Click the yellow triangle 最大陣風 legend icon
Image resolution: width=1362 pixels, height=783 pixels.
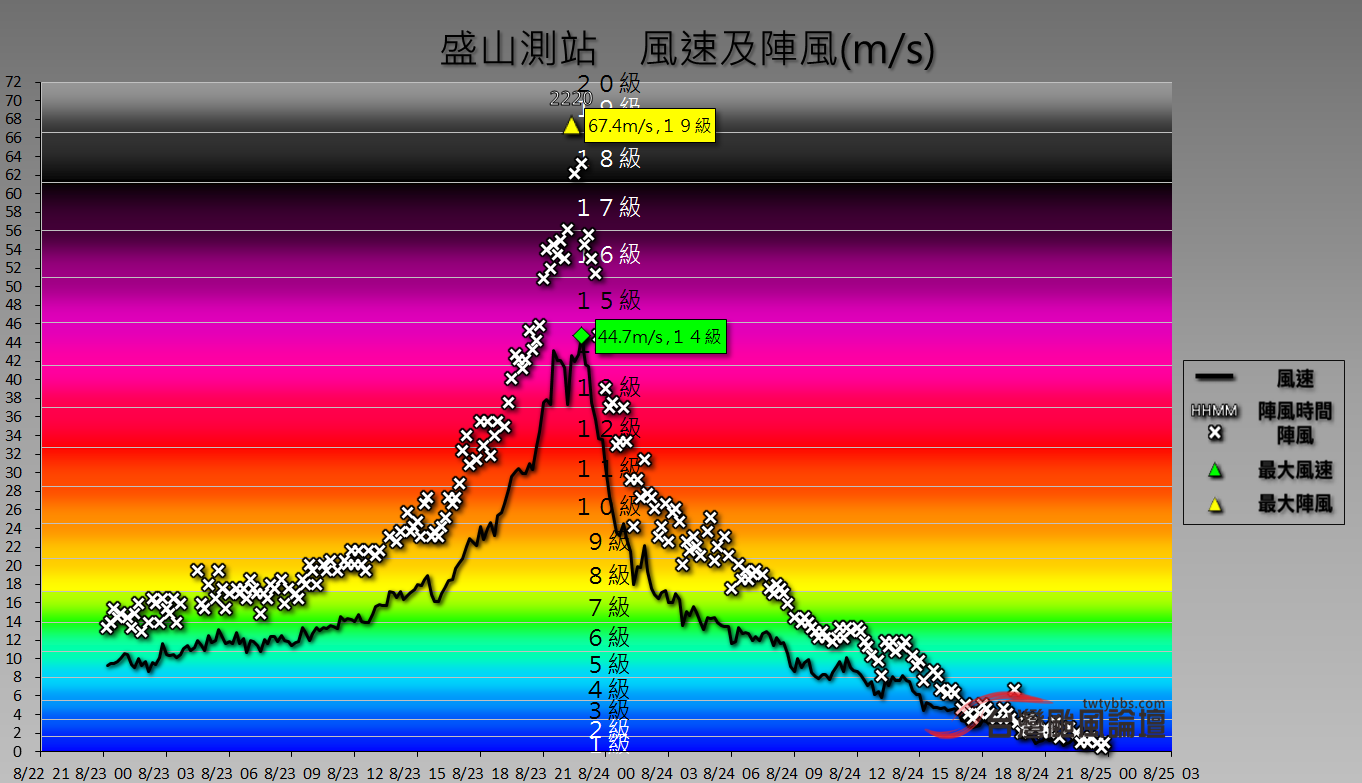click(1216, 504)
